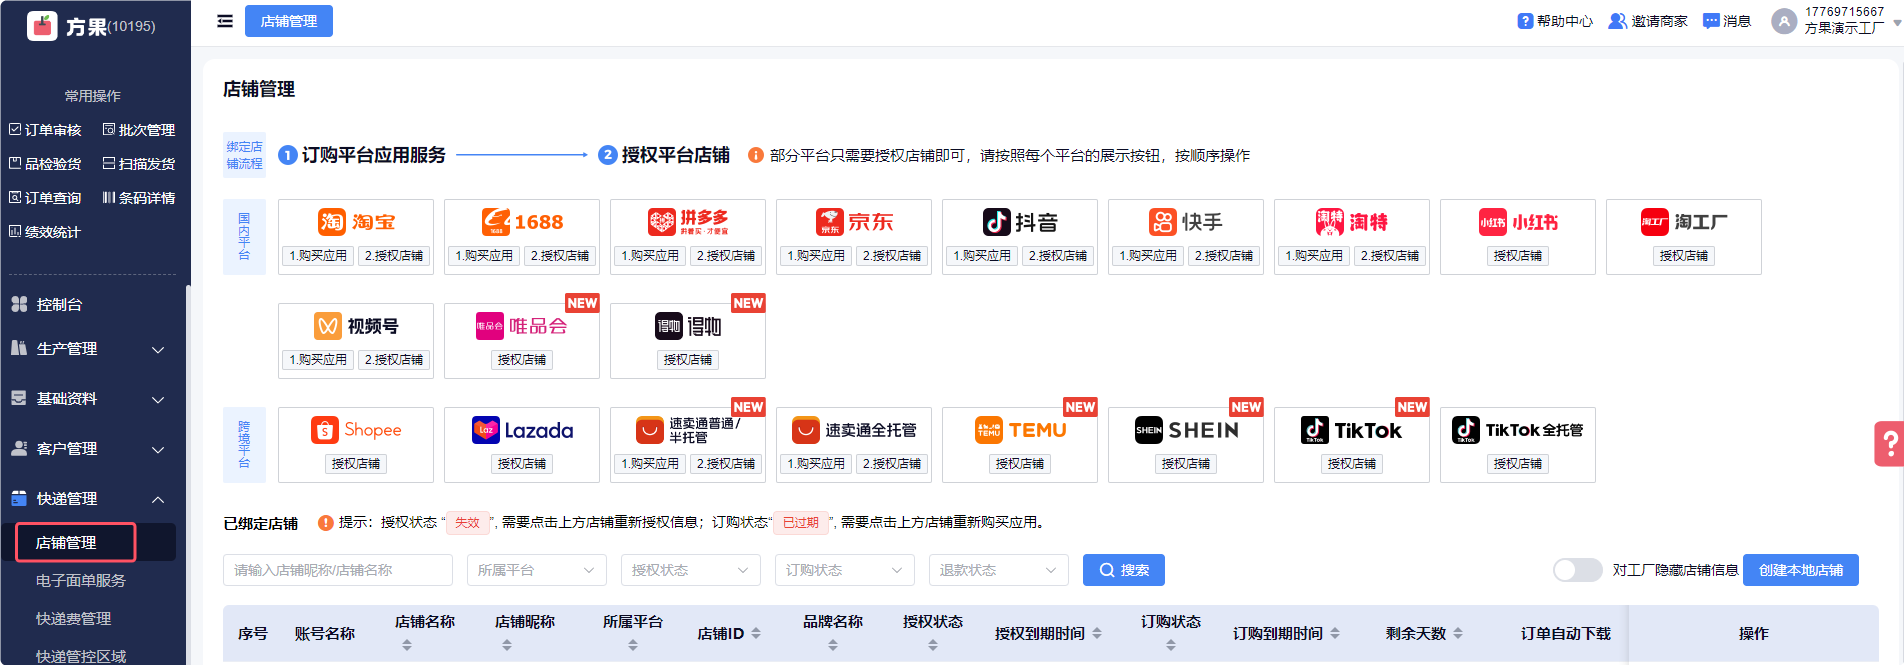This screenshot has width=1904, height=665.
Task: Open the help center icon
Action: [x=1525, y=21]
